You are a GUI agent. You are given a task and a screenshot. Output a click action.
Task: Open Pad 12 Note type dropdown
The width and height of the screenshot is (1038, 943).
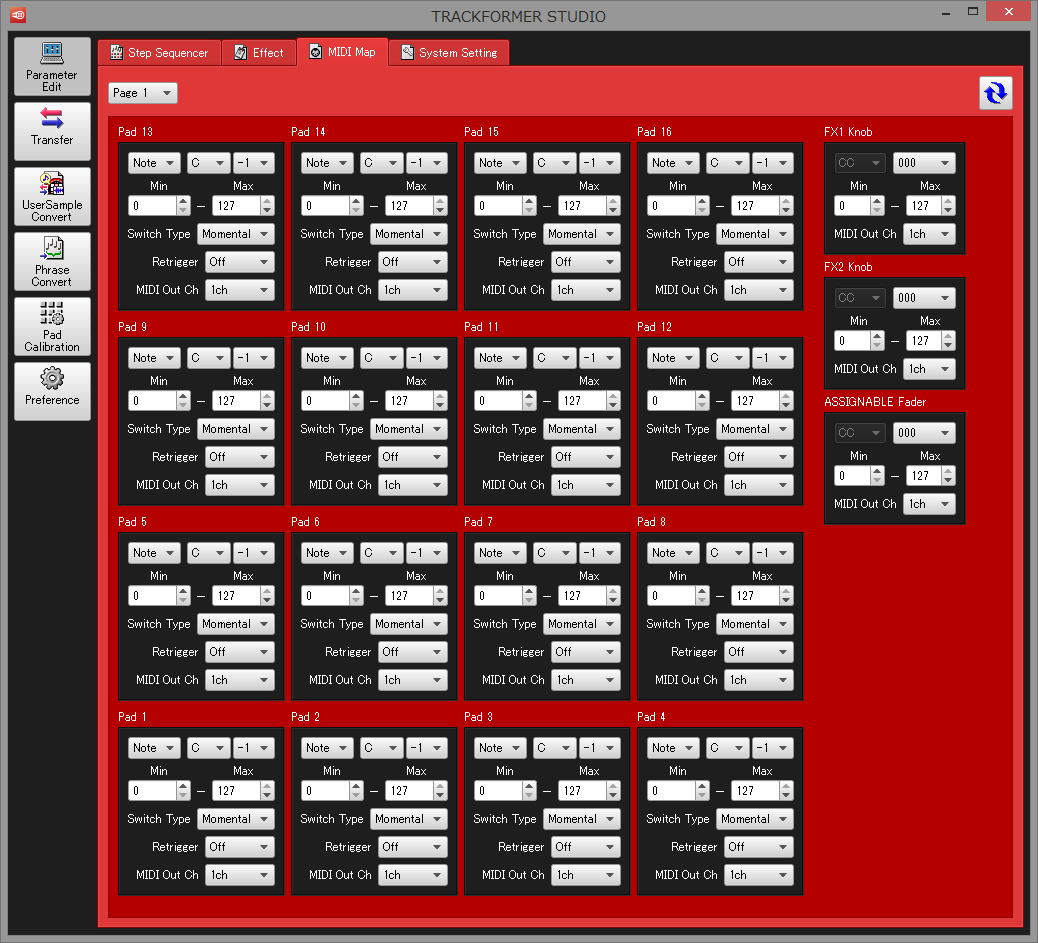[673, 358]
